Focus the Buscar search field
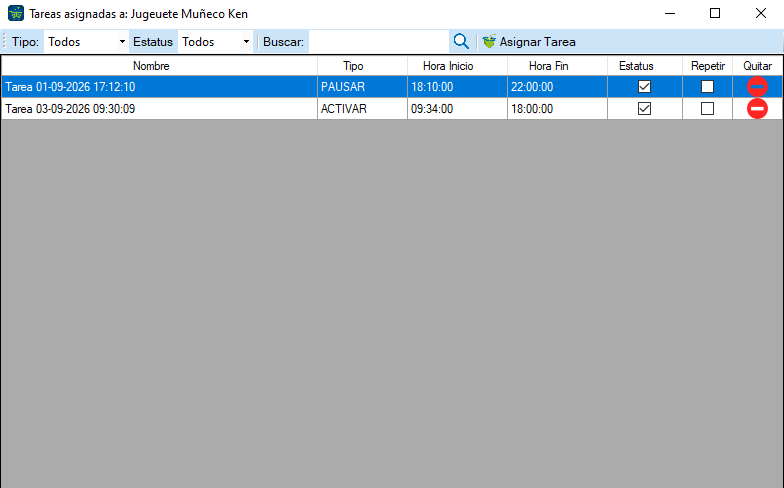 click(x=378, y=42)
